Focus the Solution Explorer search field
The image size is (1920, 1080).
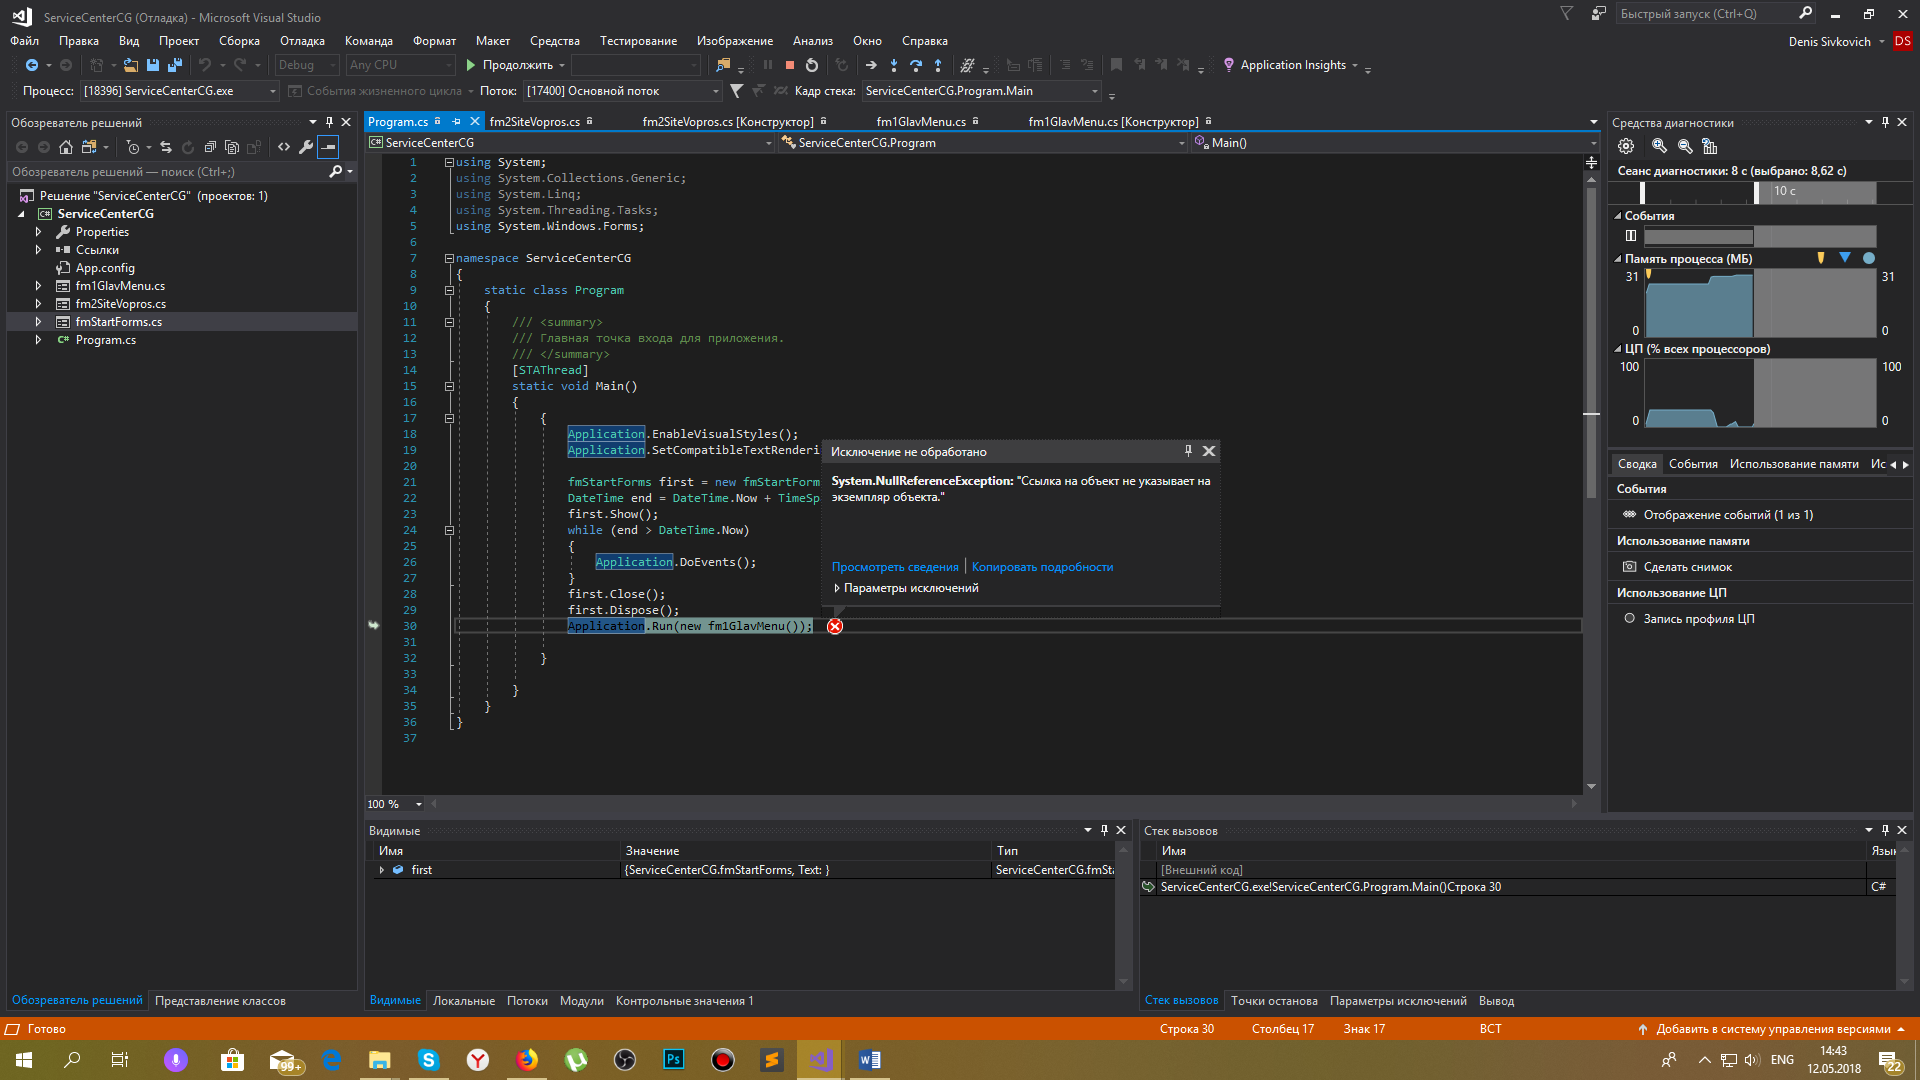point(168,172)
